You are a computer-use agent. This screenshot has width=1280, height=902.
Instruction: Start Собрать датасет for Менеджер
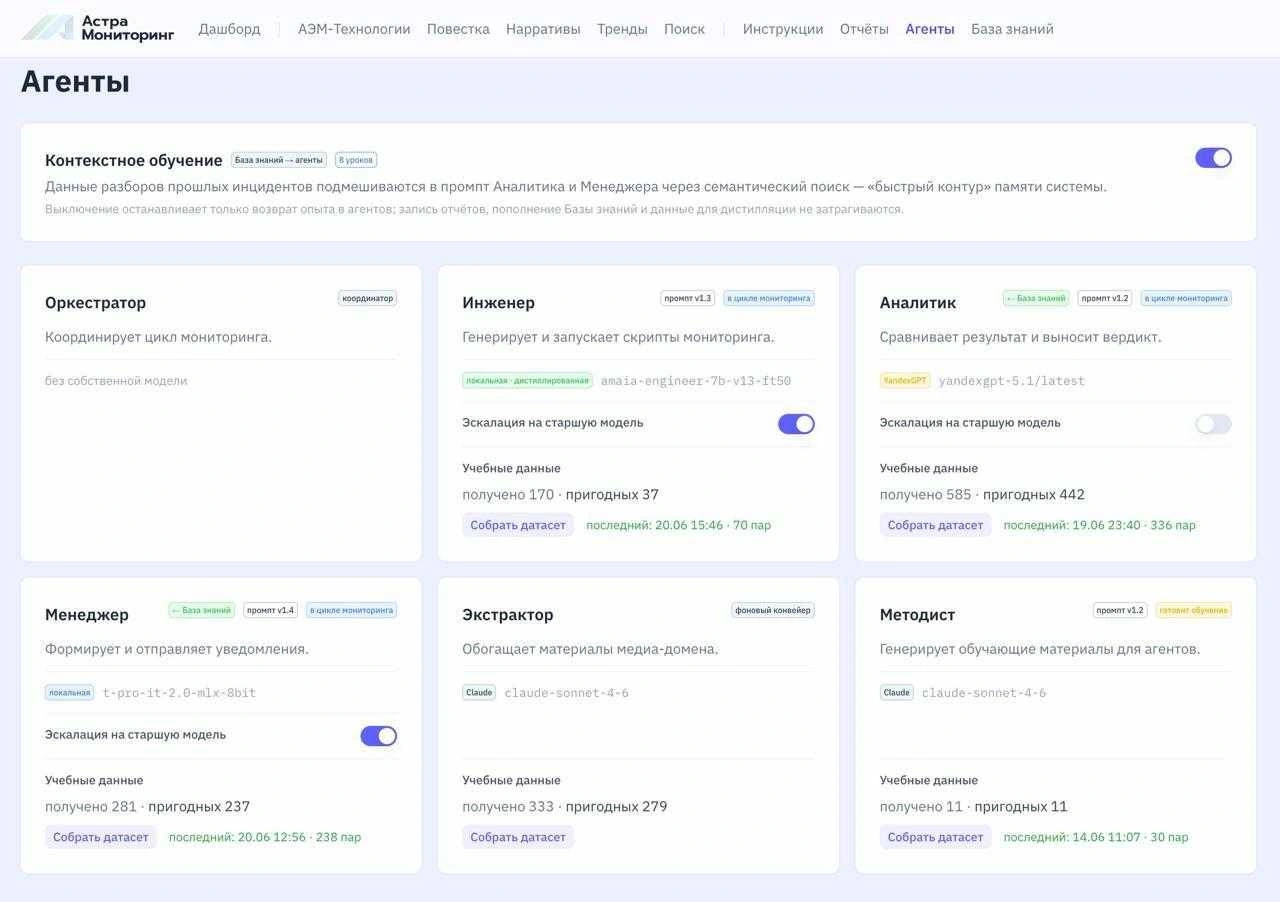coord(101,837)
